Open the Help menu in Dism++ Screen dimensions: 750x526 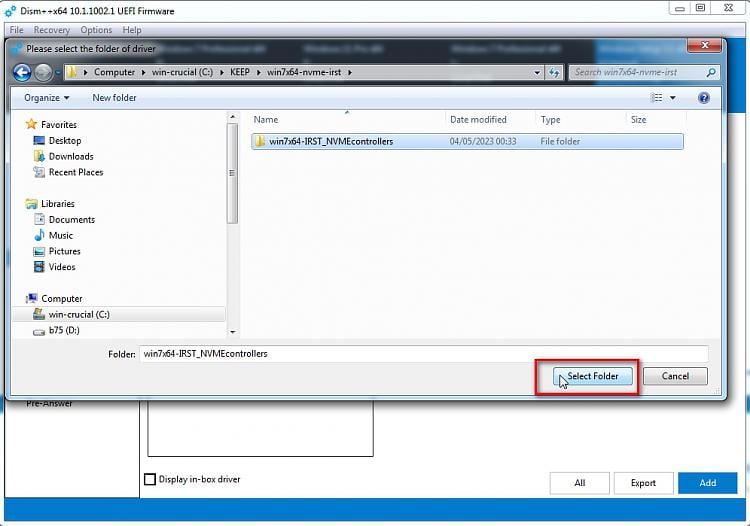click(132, 30)
